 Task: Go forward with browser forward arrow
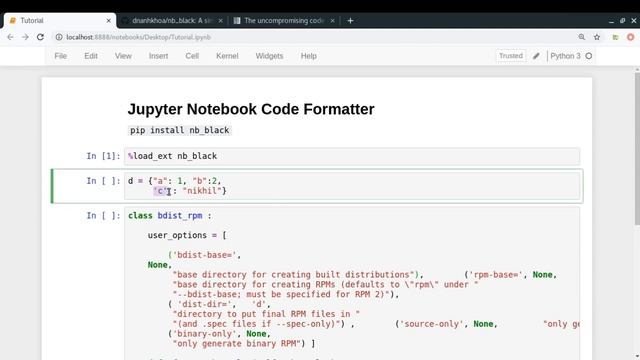tap(25, 37)
